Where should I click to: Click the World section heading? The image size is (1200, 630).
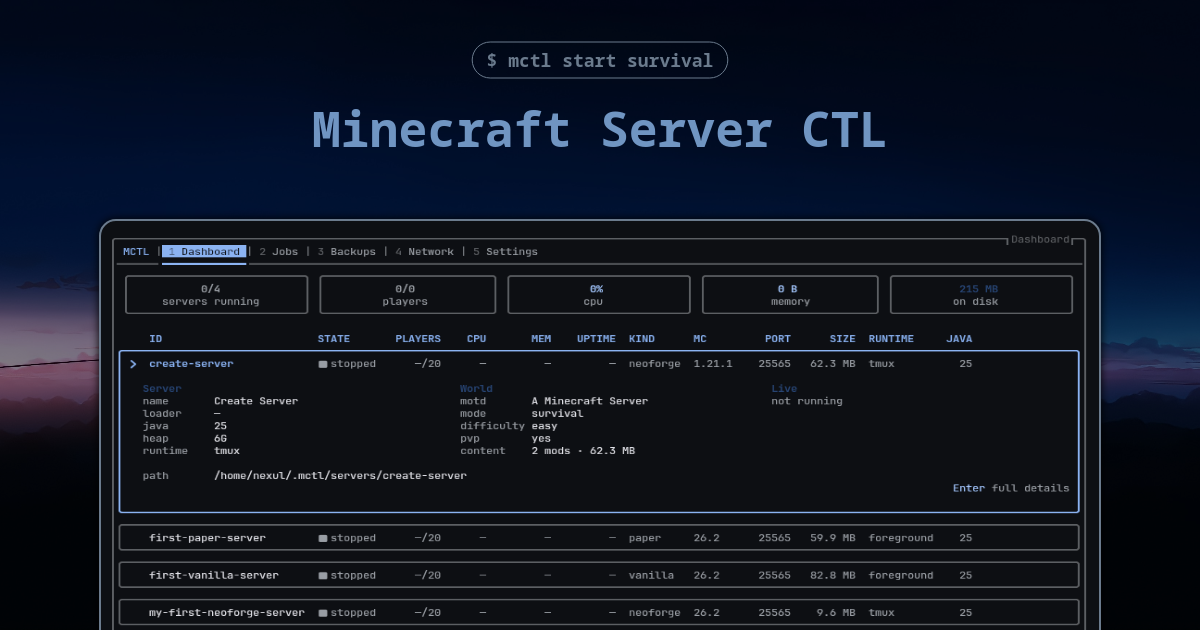476,389
